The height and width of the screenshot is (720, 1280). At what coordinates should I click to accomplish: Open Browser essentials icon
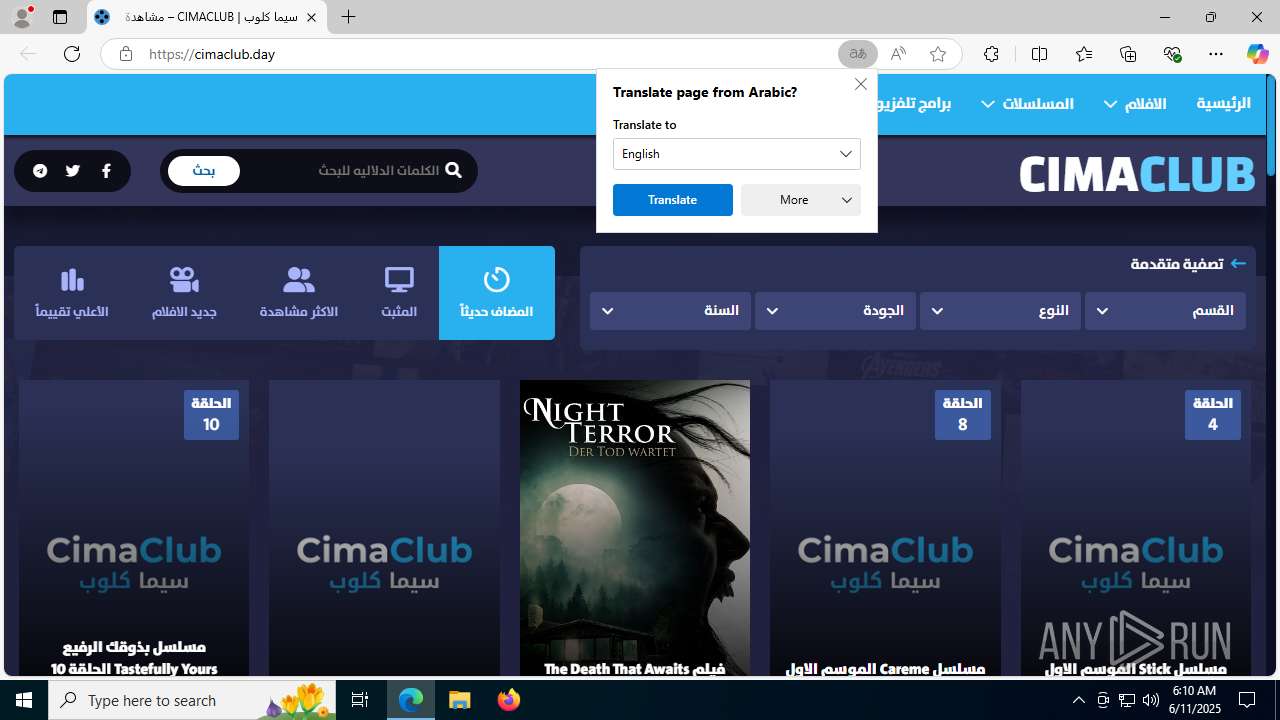(x=1172, y=54)
